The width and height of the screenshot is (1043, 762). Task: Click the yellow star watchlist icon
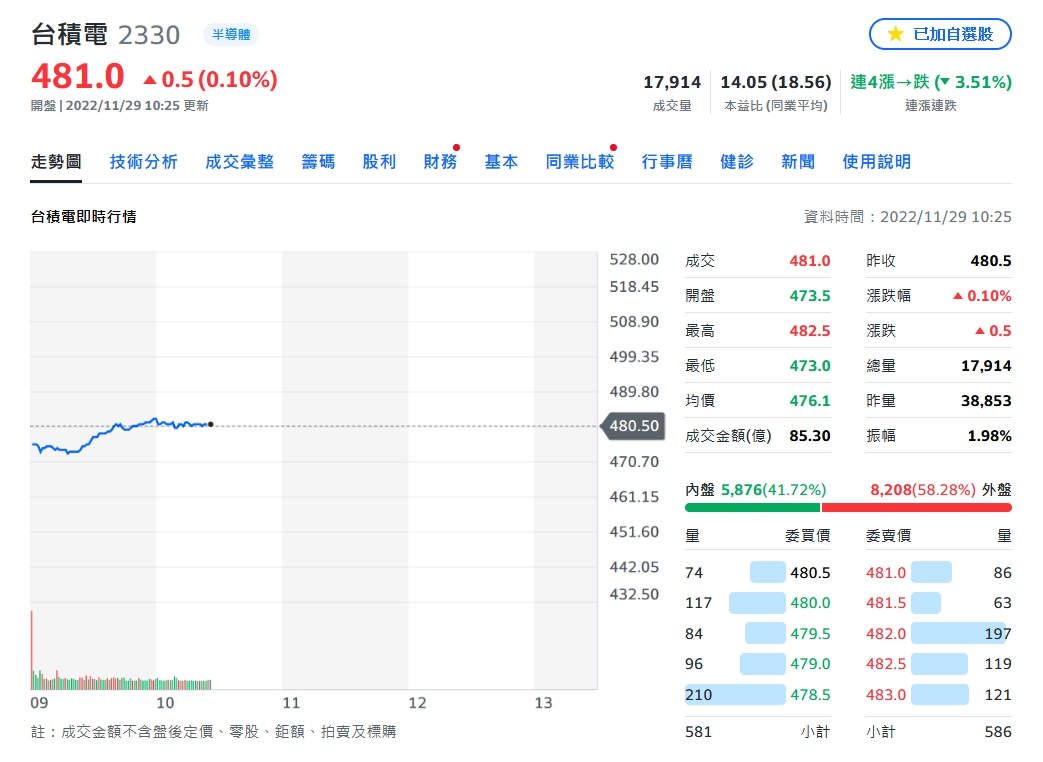895,34
